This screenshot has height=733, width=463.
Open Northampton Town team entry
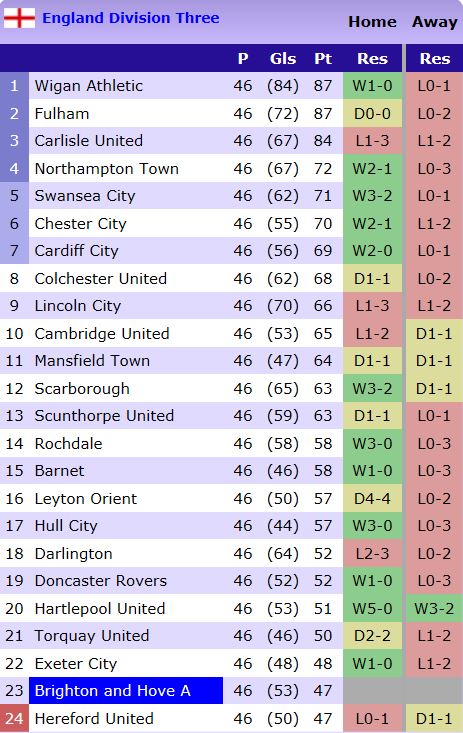coord(107,168)
